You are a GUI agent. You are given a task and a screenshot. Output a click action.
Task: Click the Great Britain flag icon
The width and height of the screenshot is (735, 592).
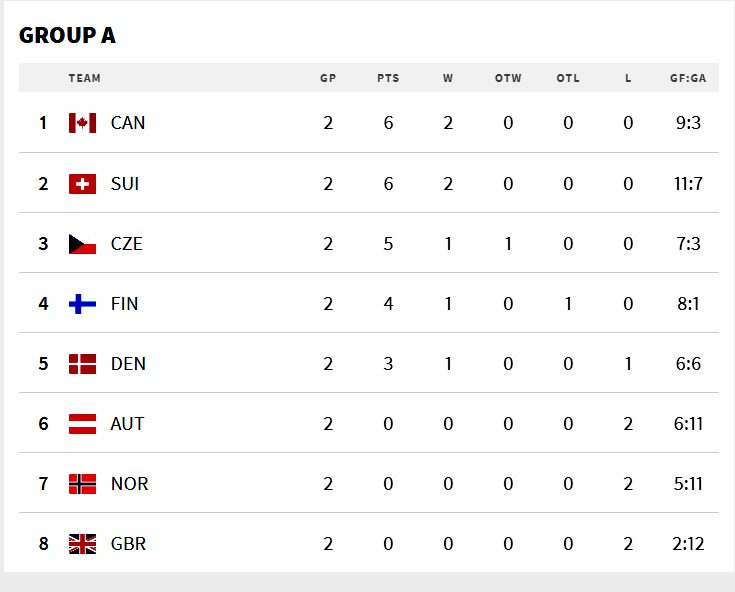click(82, 544)
